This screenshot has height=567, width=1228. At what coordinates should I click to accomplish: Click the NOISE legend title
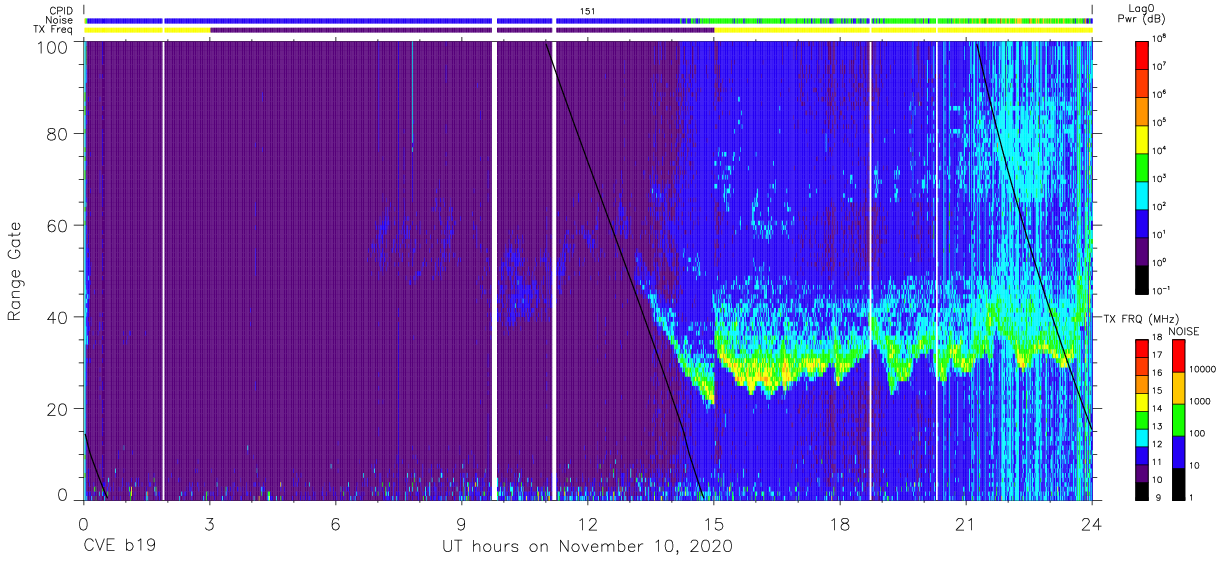[1185, 330]
